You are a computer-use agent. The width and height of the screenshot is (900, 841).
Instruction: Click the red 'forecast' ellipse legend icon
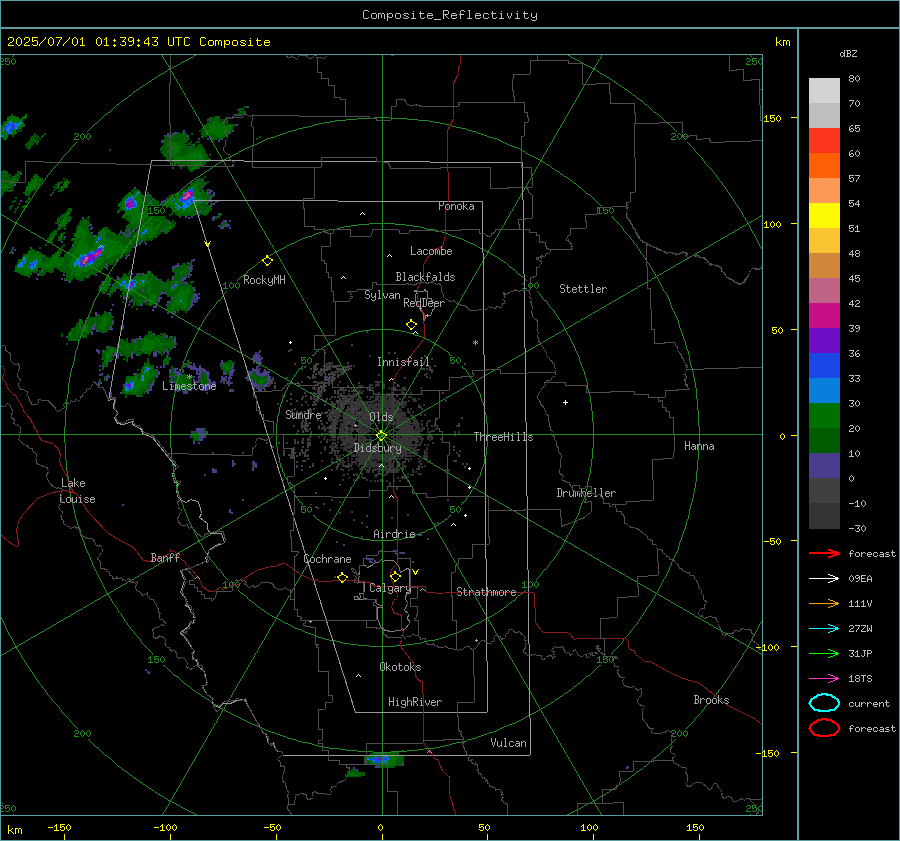[x=824, y=728]
